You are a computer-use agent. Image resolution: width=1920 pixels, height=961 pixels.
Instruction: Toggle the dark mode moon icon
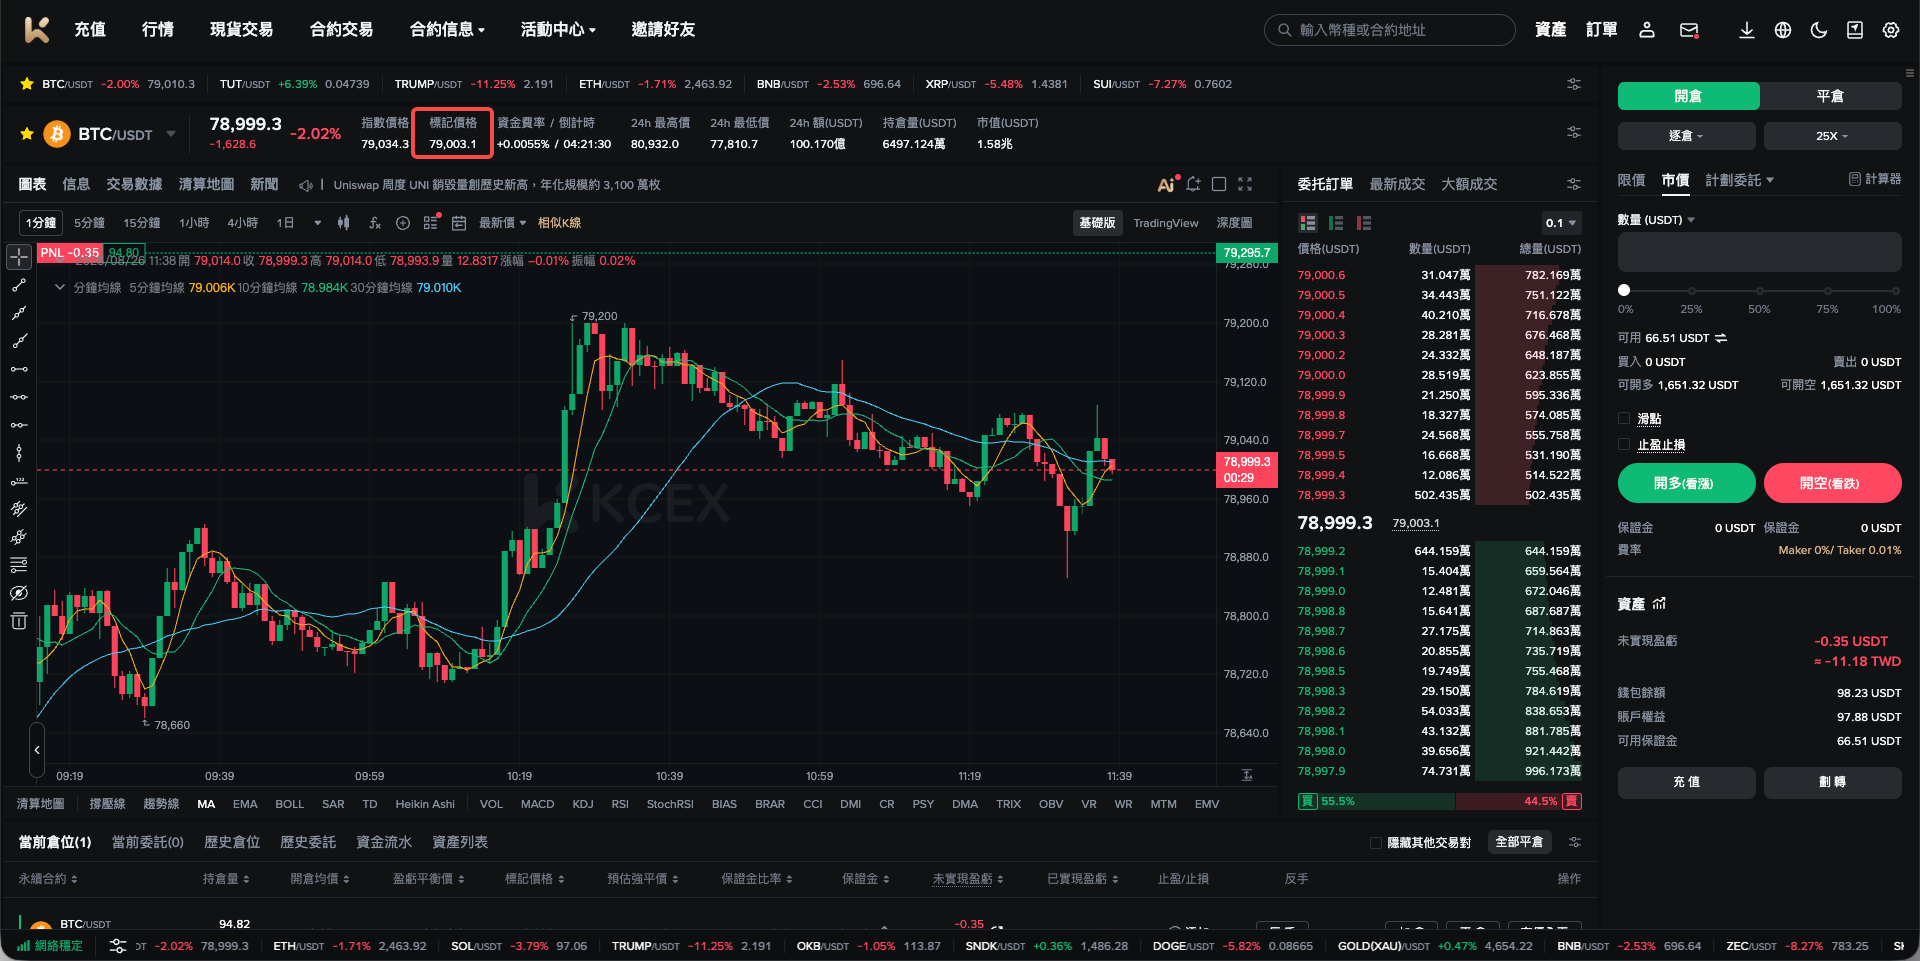(1819, 30)
